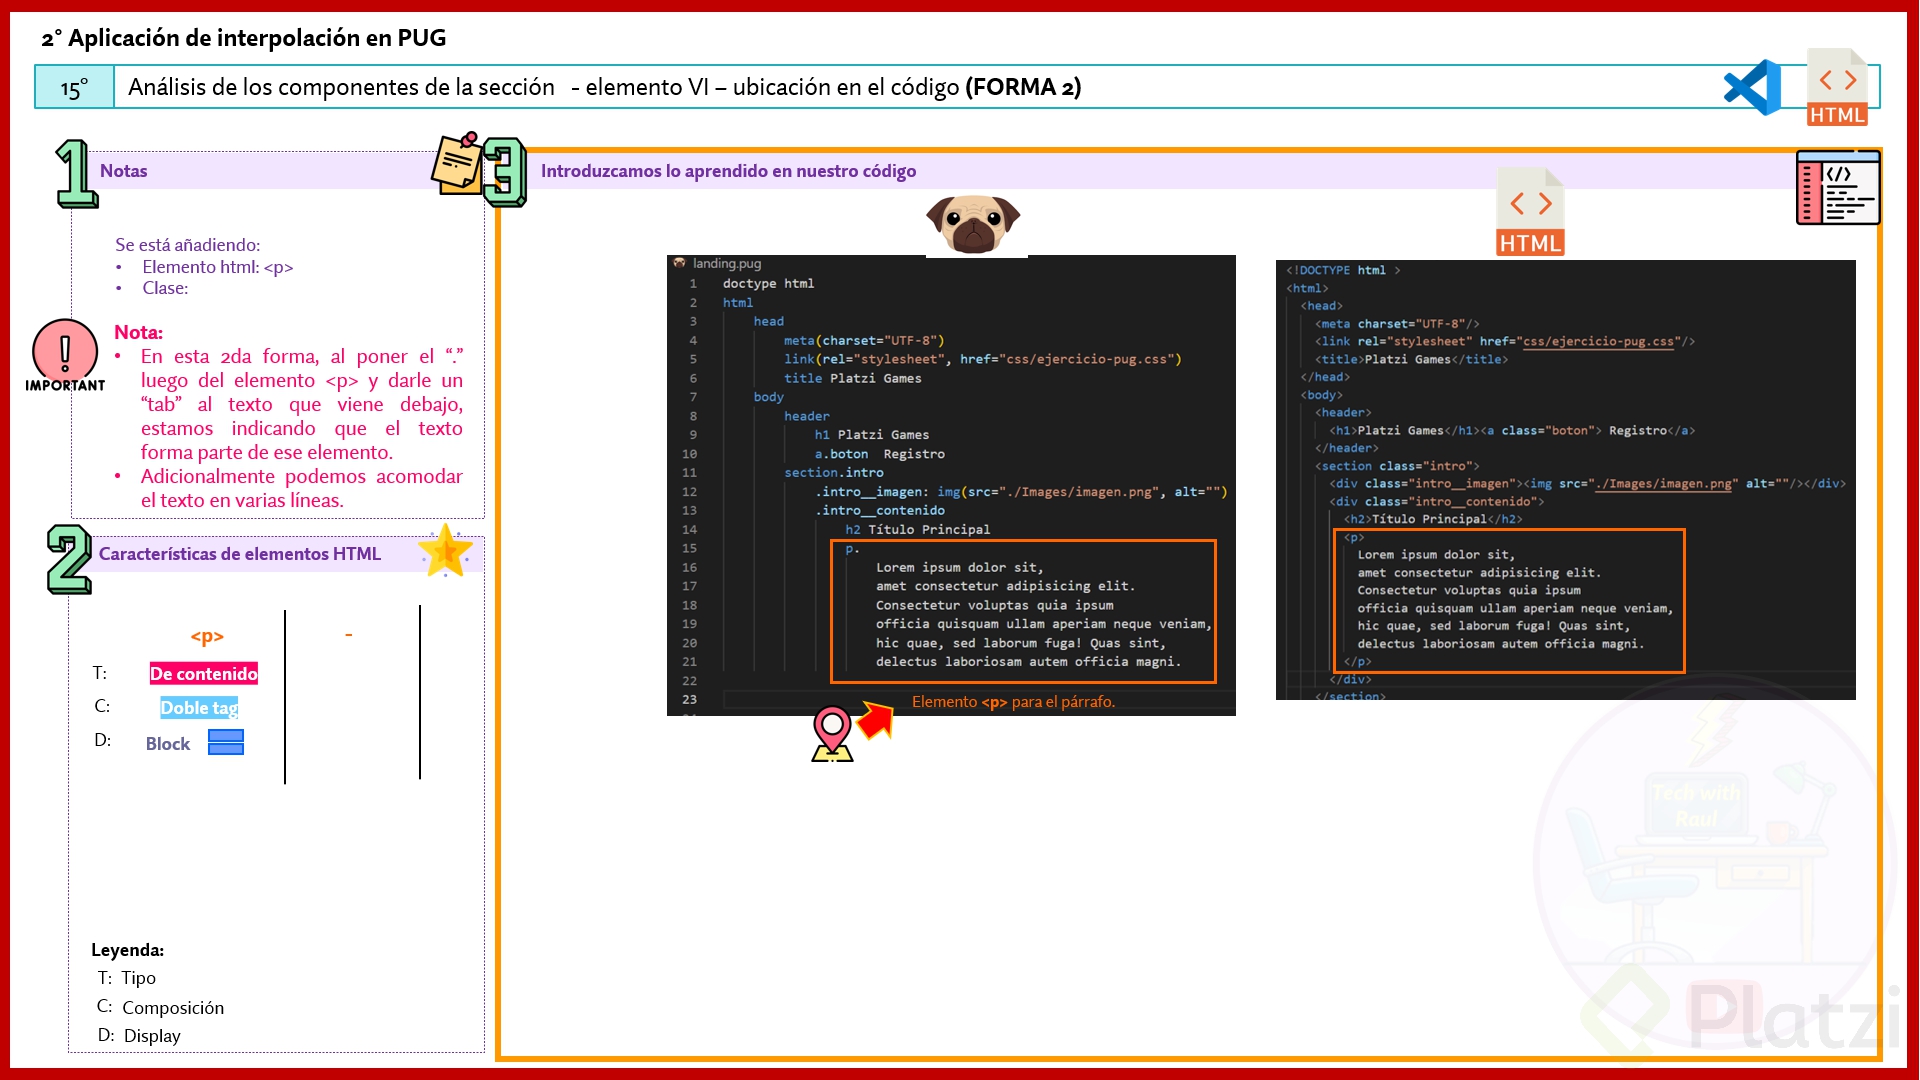1920x1080 pixels.
Task: Click 'Introduzcamos lo aprendido en nuestro código' heading
Action: tap(728, 171)
